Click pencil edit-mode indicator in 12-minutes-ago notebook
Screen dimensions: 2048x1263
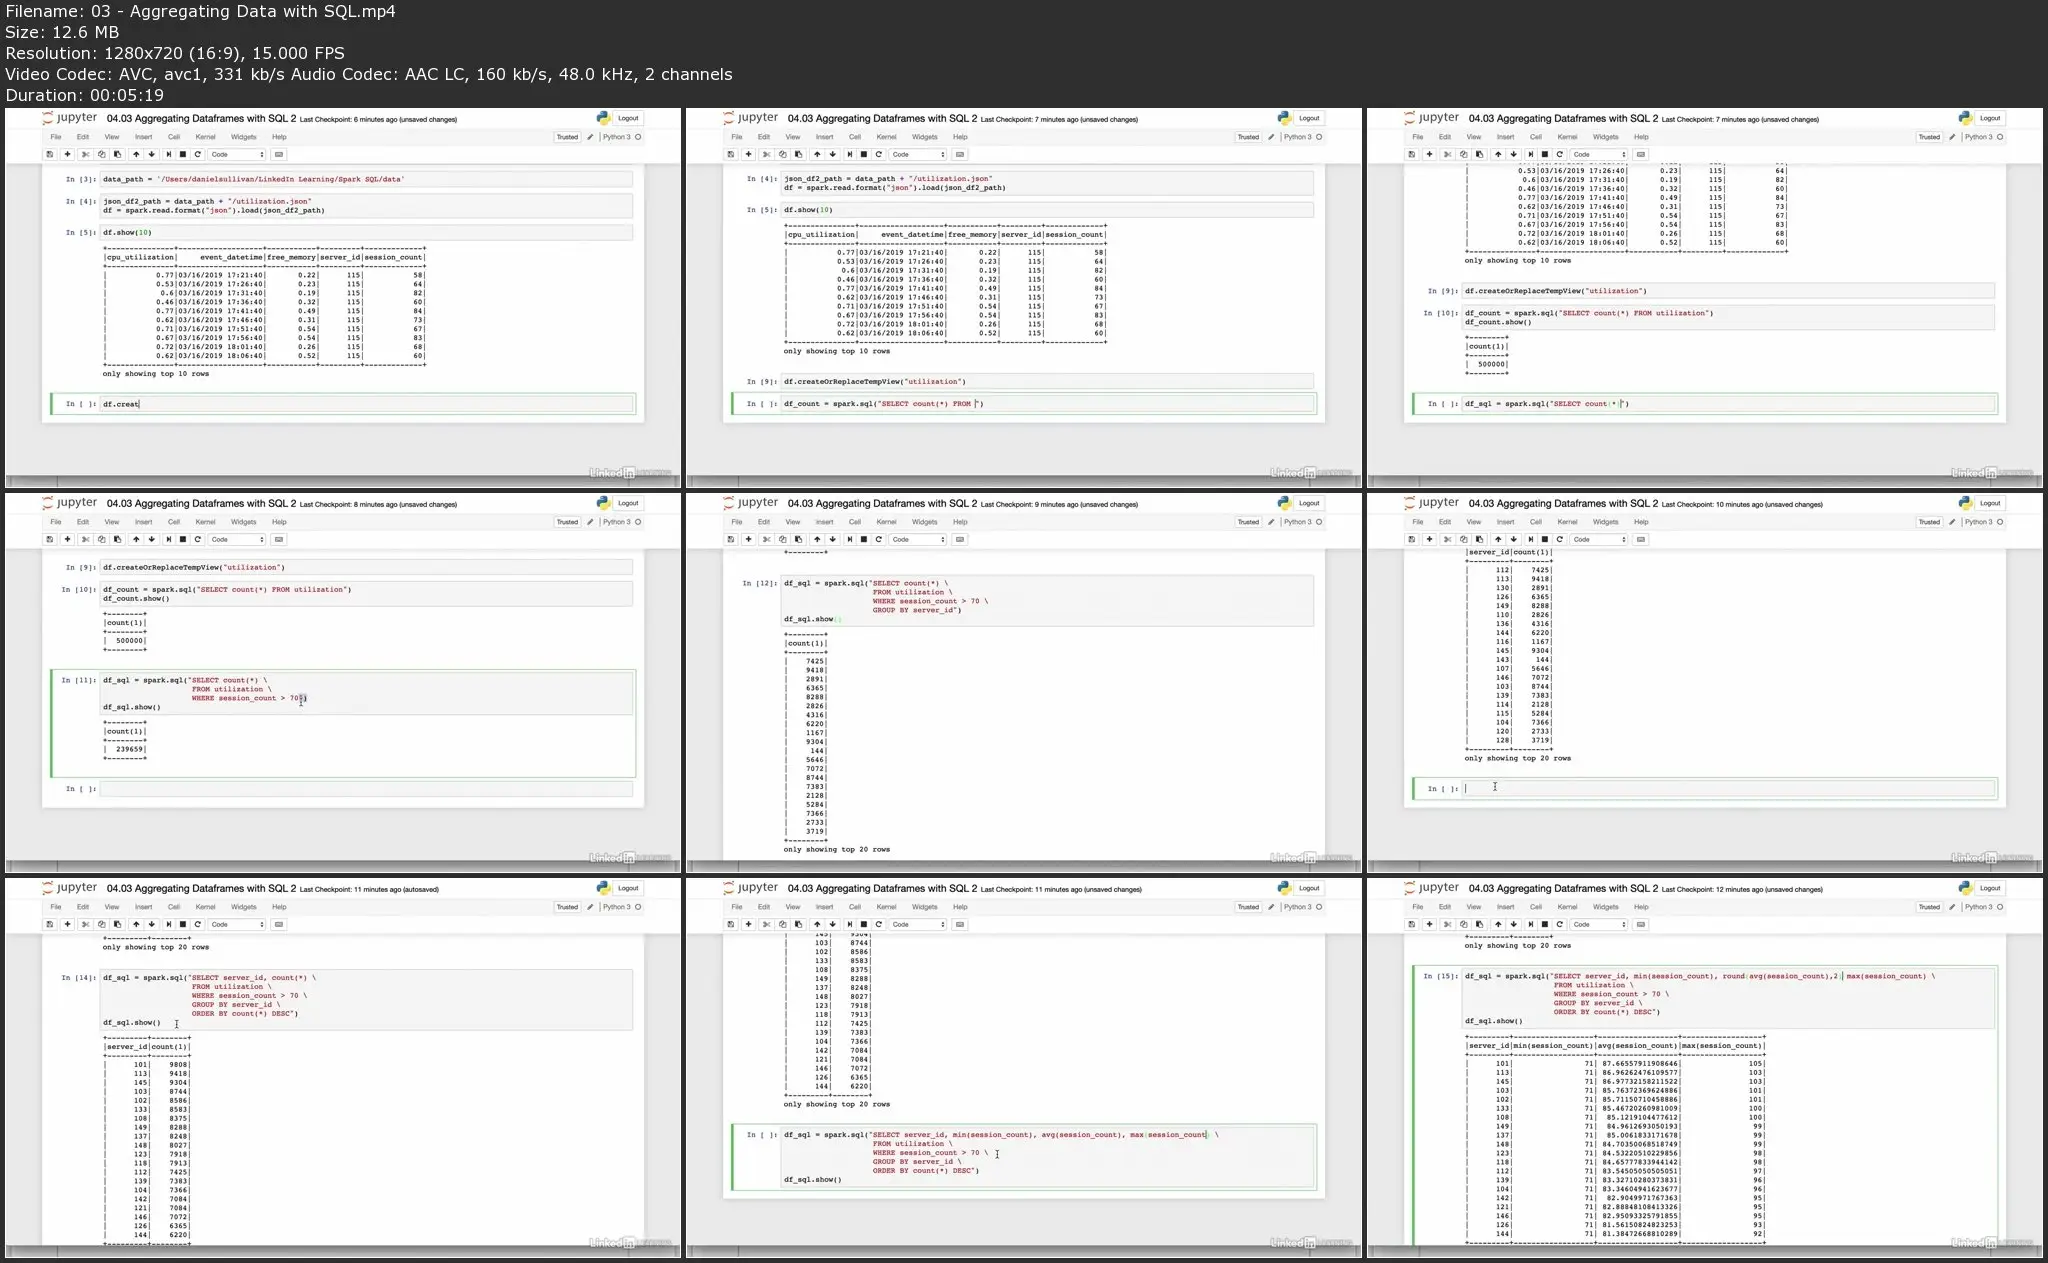tap(1952, 907)
